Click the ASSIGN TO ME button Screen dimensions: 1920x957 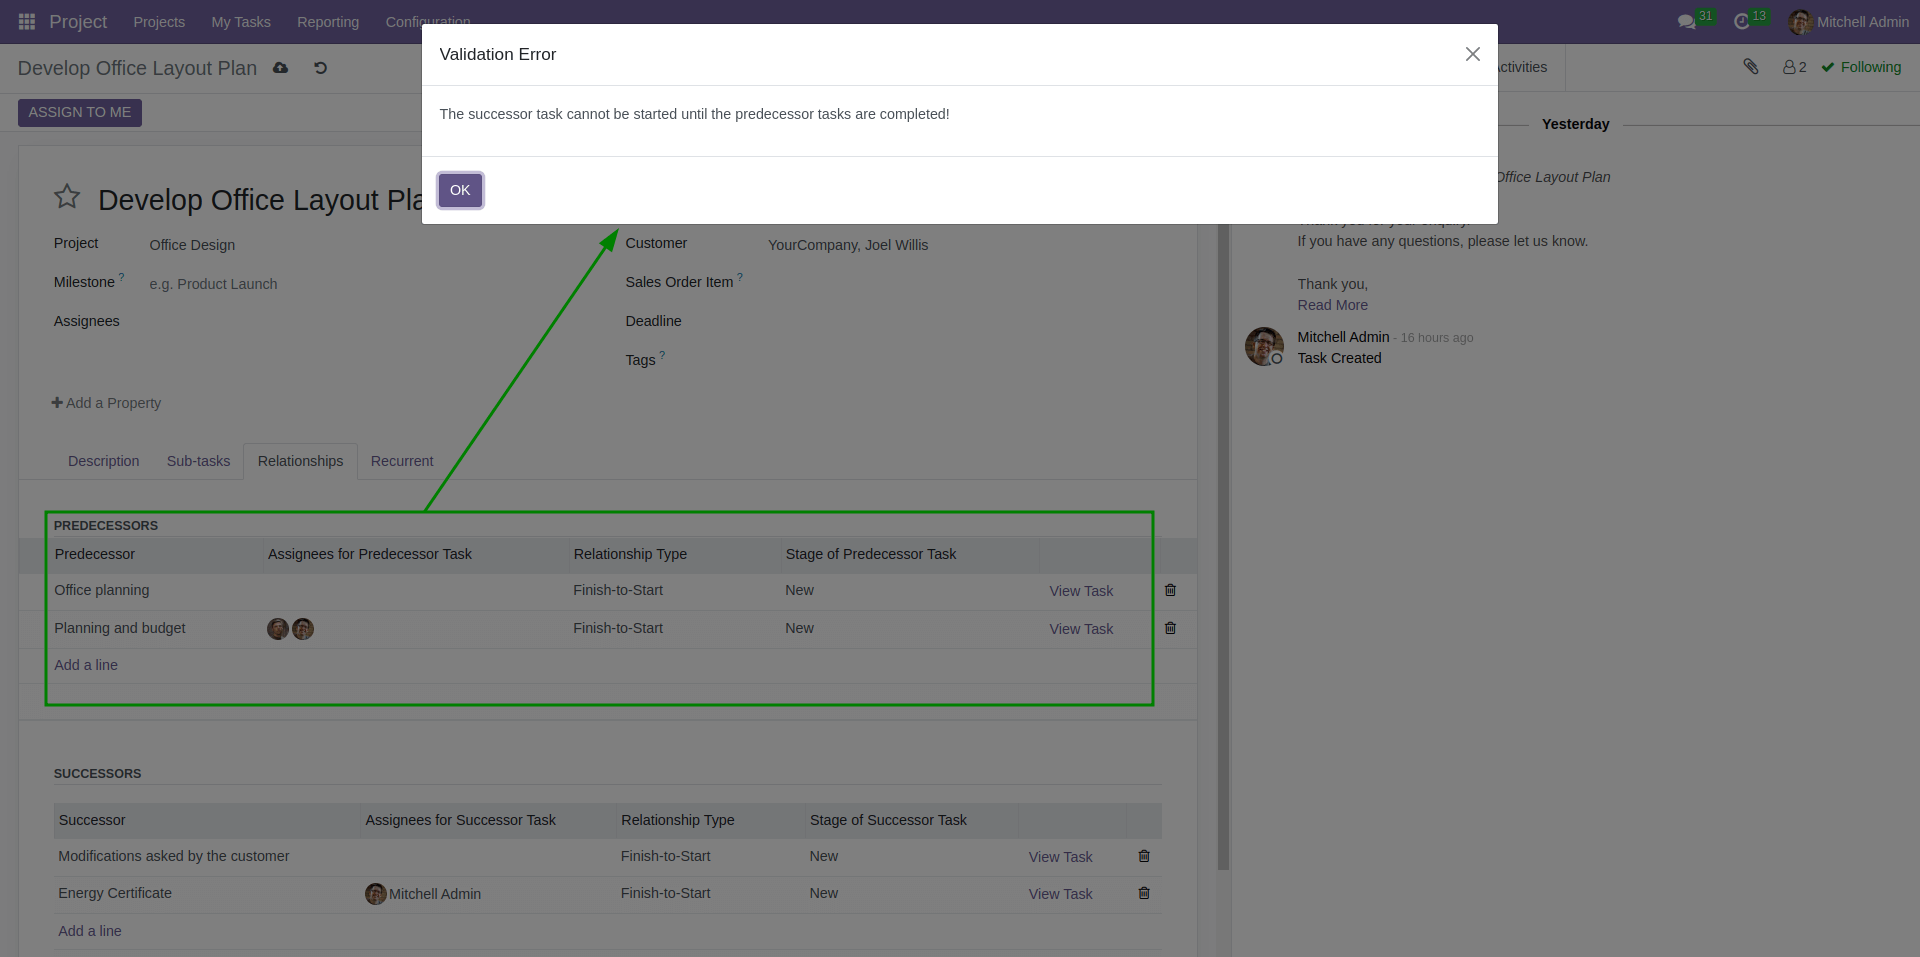[x=79, y=112]
